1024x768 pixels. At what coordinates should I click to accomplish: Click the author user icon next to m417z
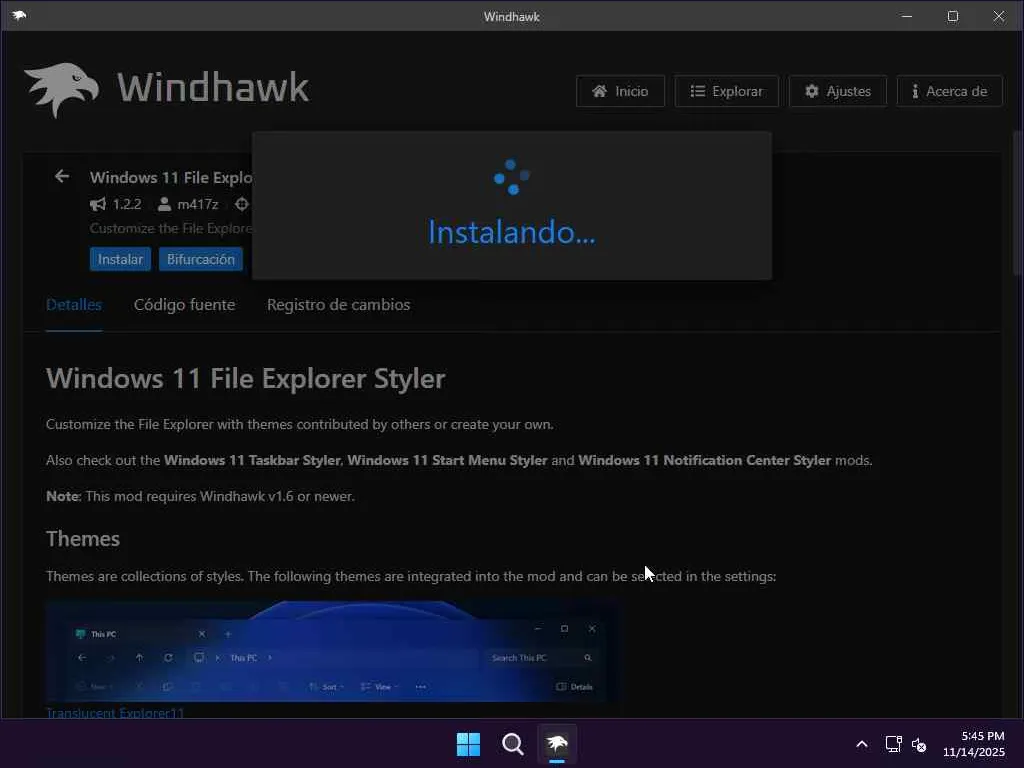165,204
